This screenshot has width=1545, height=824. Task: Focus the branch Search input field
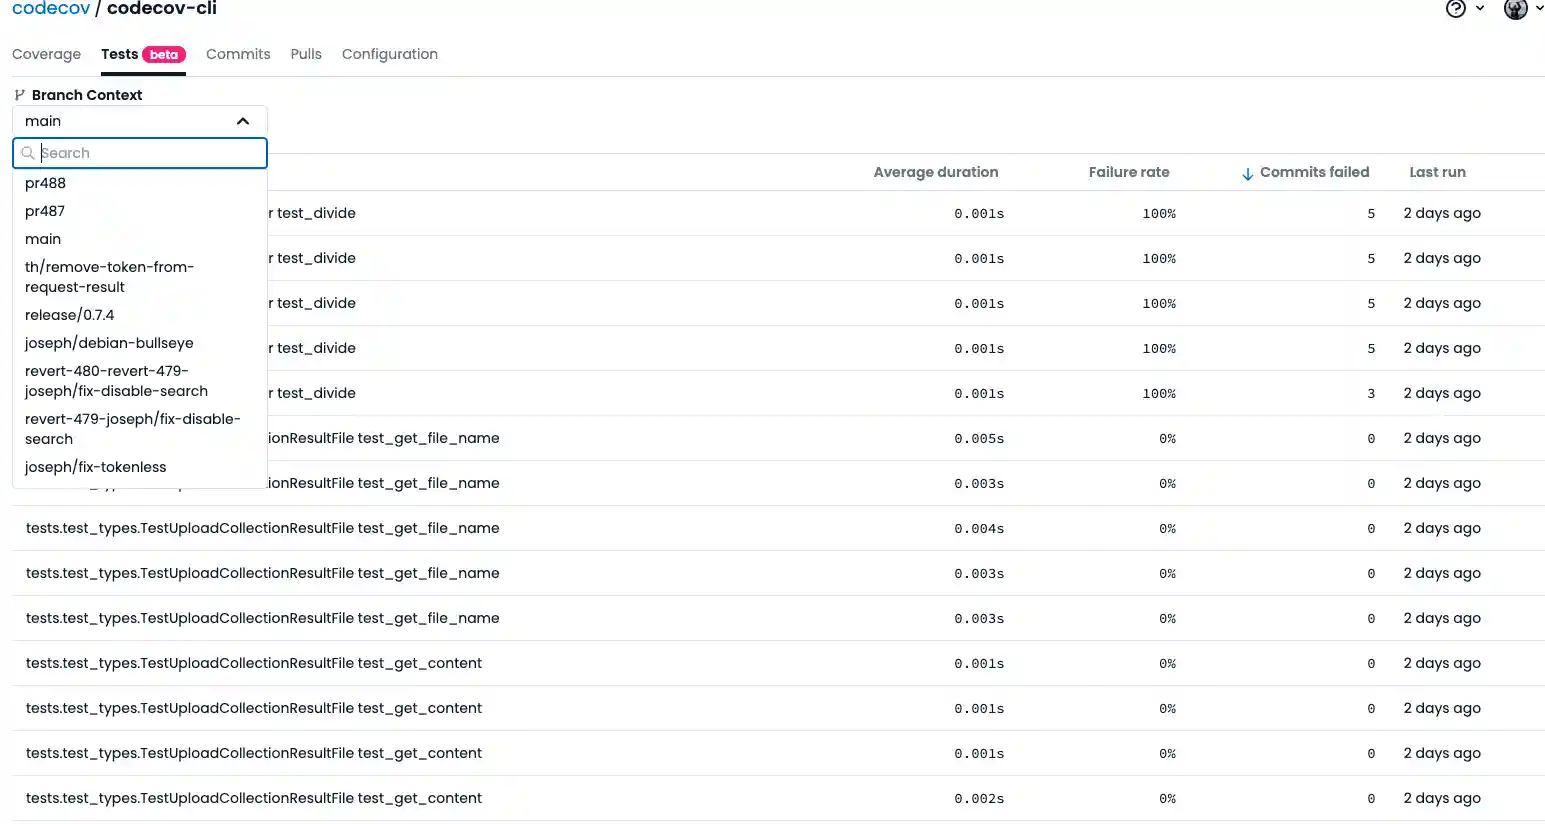pyautogui.click(x=150, y=153)
